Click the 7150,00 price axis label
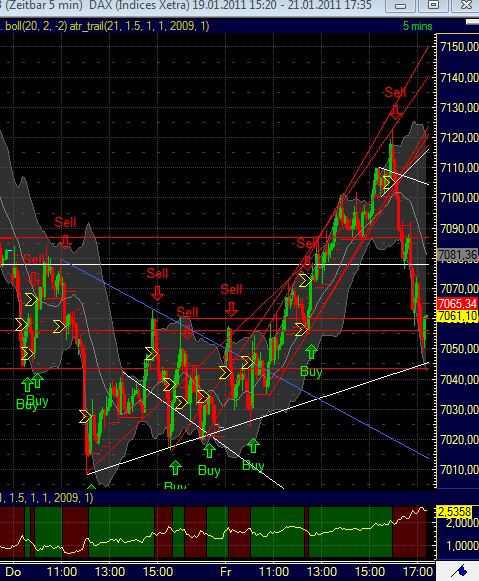 (459, 47)
